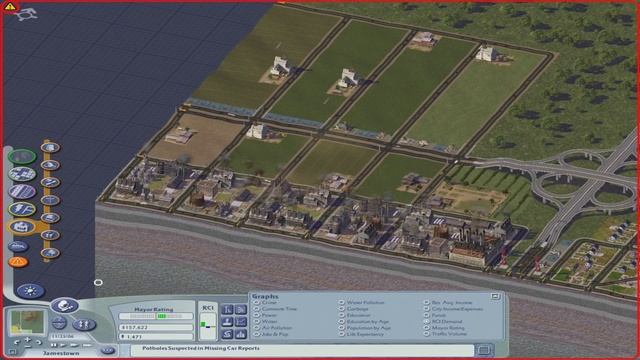Switch to My Sim Mode with two-people button
Viewport: 640px width, 360px height.
tap(84, 324)
